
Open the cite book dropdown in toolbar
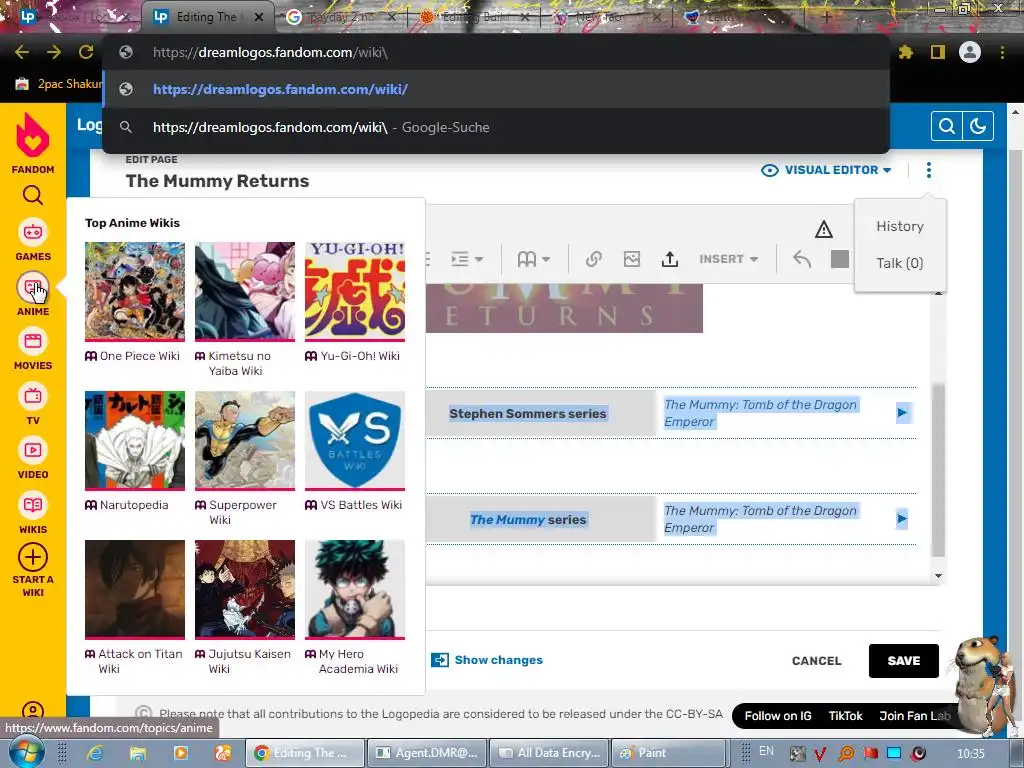(x=534, y=259)
